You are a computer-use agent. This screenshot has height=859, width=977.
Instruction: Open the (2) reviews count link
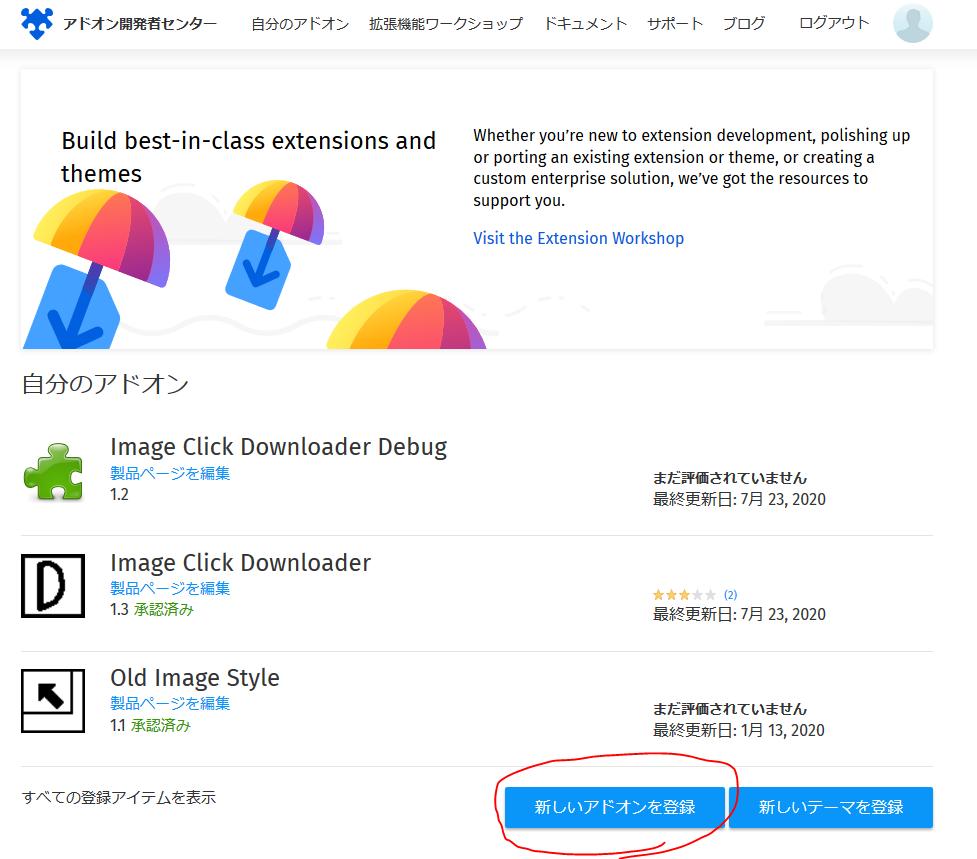click(x=731, y=595)
